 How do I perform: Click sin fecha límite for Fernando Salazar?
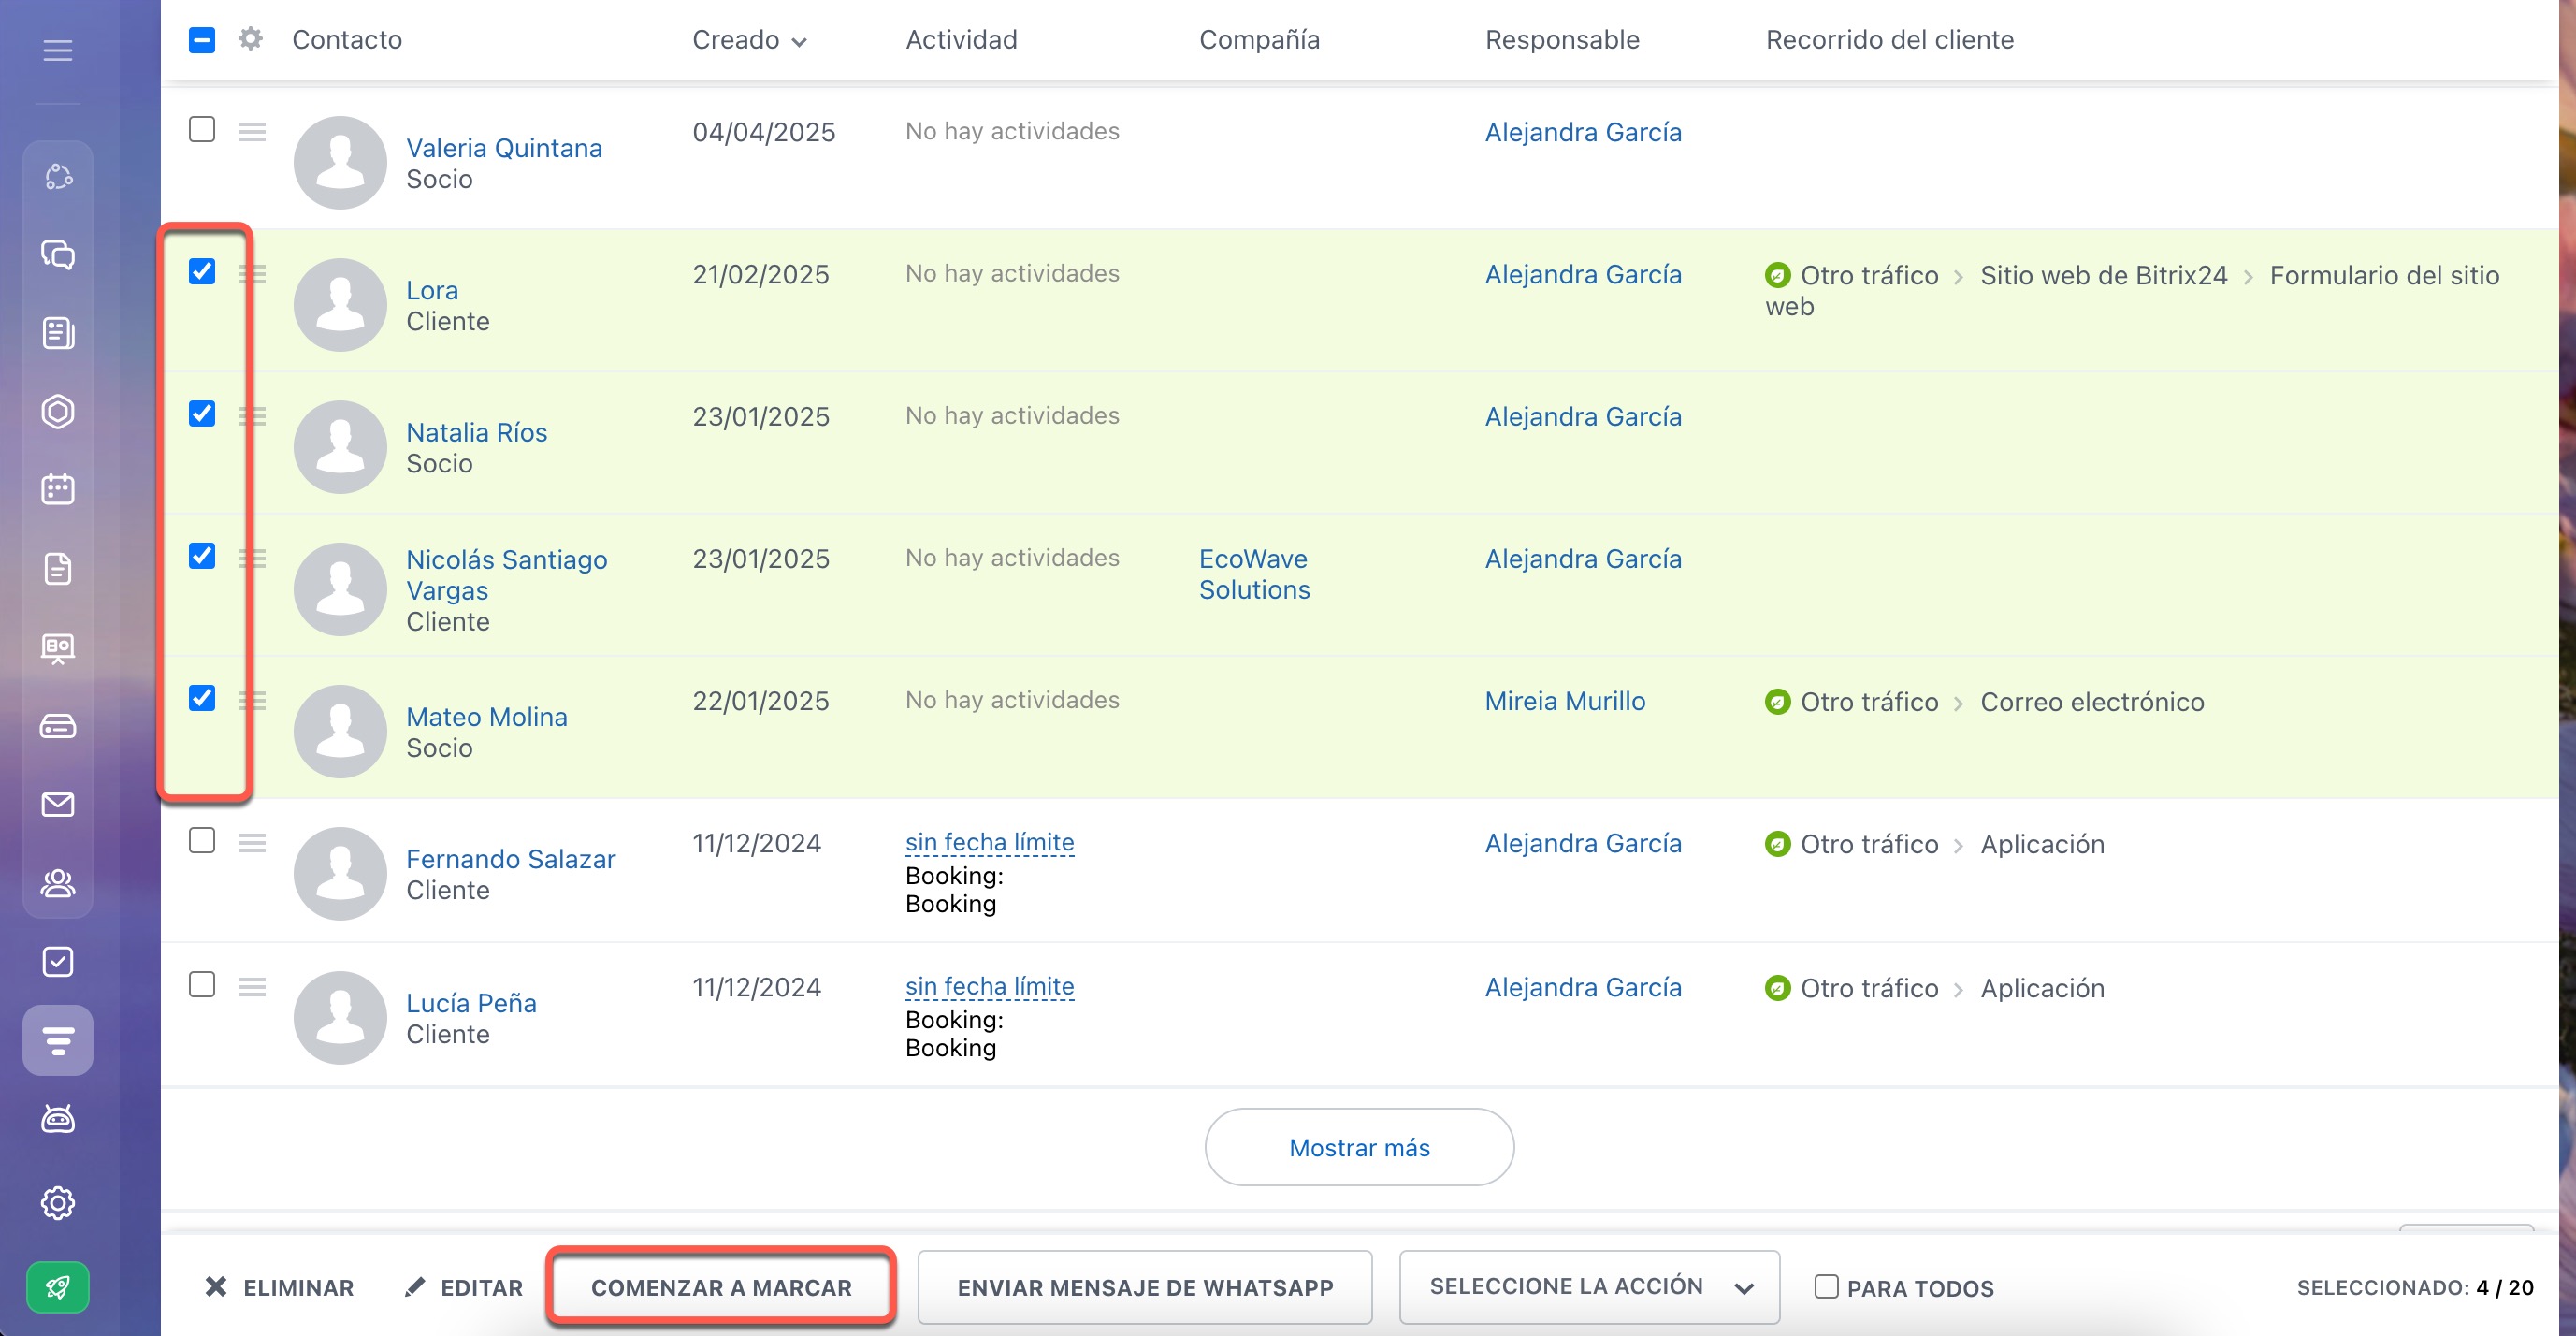(989, 842)
